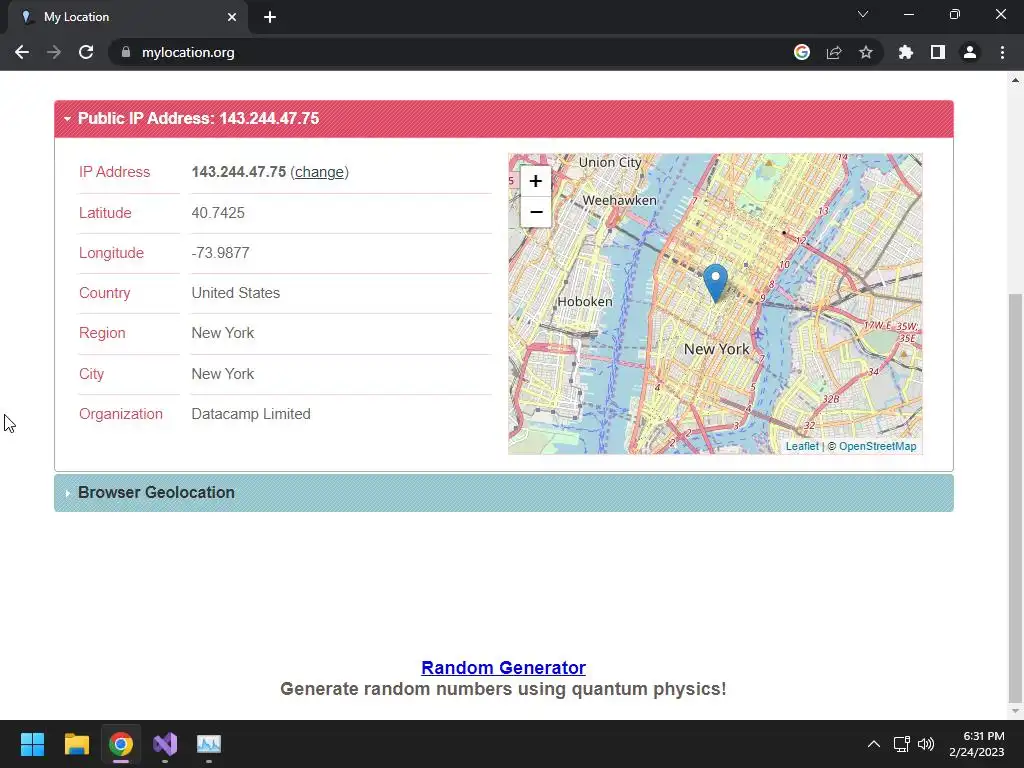Open the Random Generator link

[504, 667]
